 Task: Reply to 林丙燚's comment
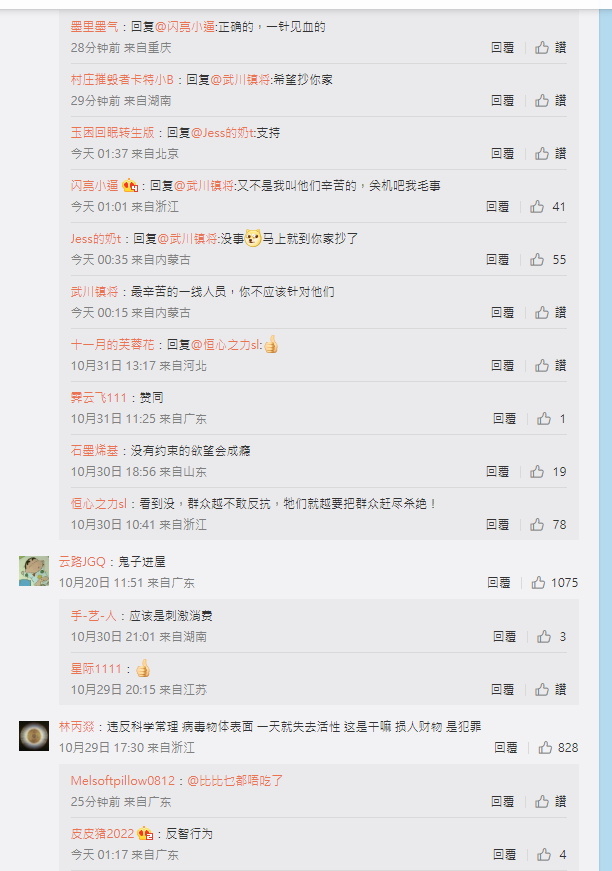click(505, 748)
